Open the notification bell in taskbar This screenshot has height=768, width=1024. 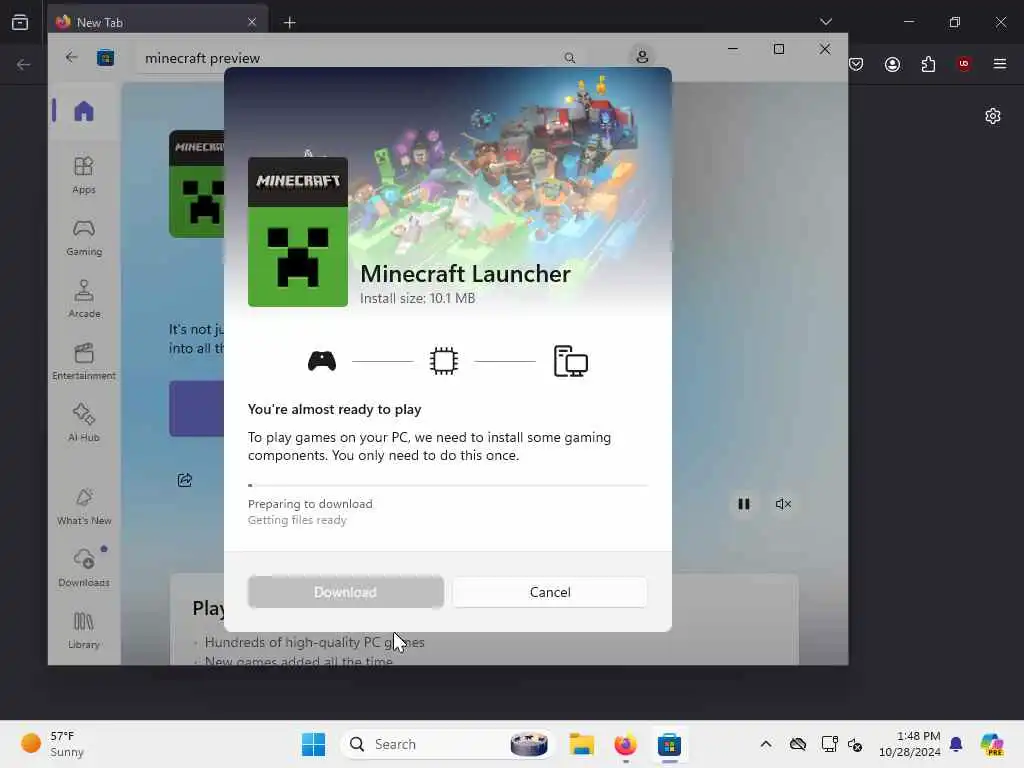(x=956, y=744)
